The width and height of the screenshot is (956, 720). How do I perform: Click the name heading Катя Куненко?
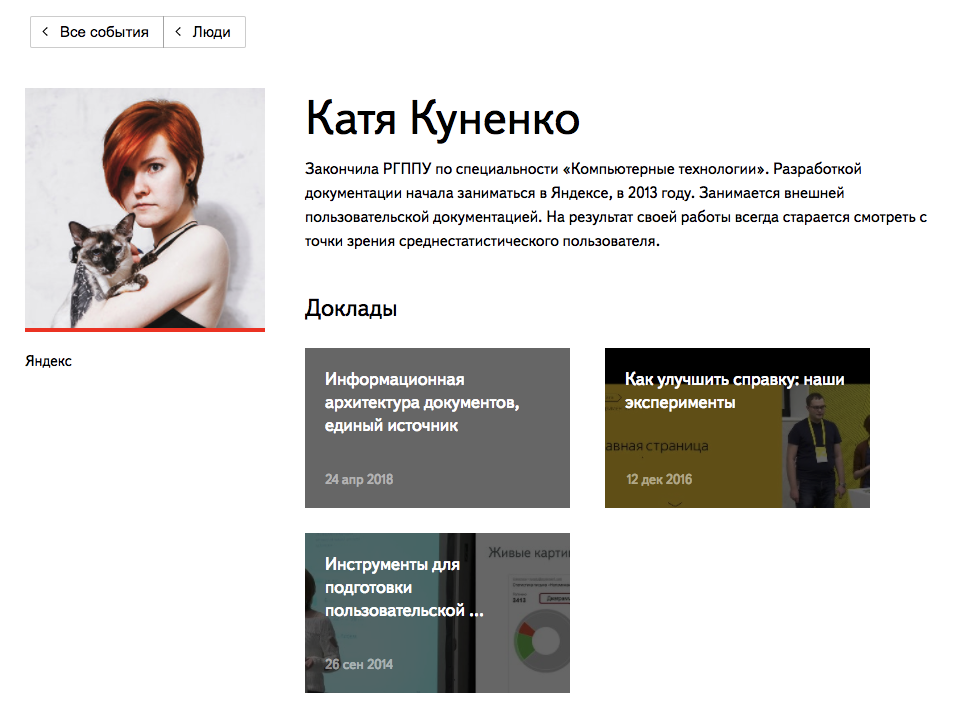click(442, 118)
